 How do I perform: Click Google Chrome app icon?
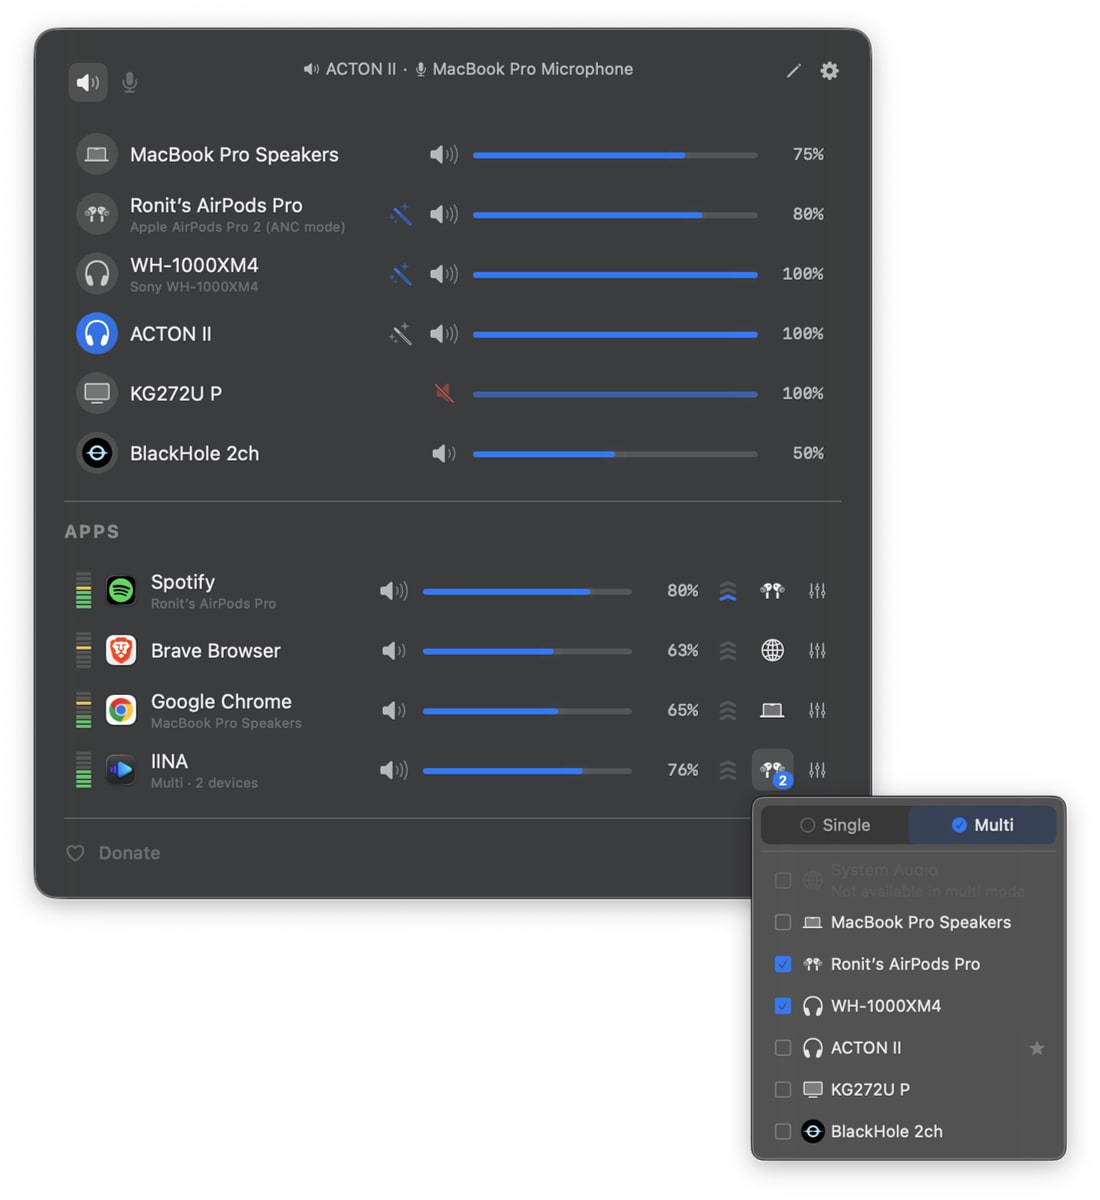(121, 710)
